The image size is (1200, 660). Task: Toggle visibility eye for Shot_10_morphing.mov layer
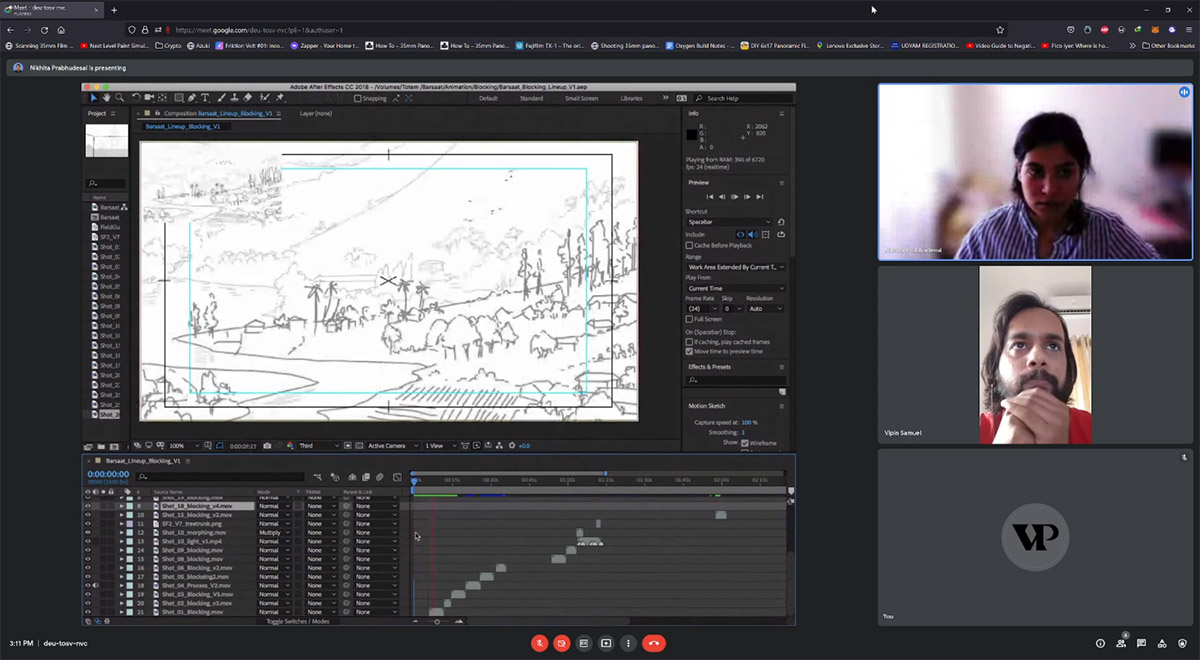point(87,533)
